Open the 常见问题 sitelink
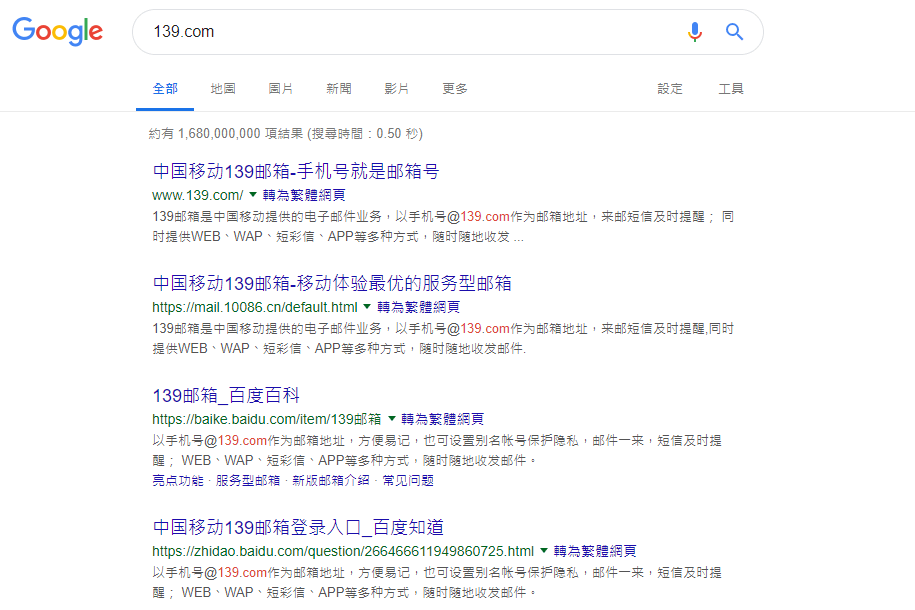The height and width of the screenshot is (610, 915). pyautogui.click(x=408, y=480)
